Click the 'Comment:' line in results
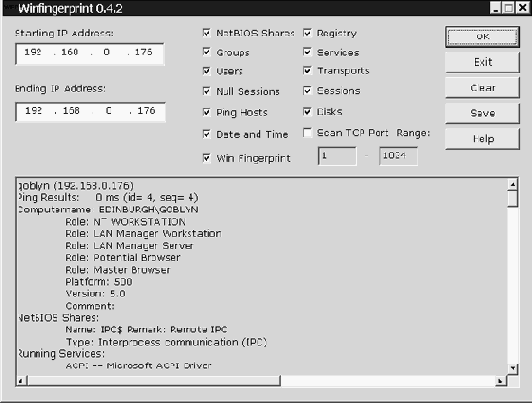 coord(90,306)
